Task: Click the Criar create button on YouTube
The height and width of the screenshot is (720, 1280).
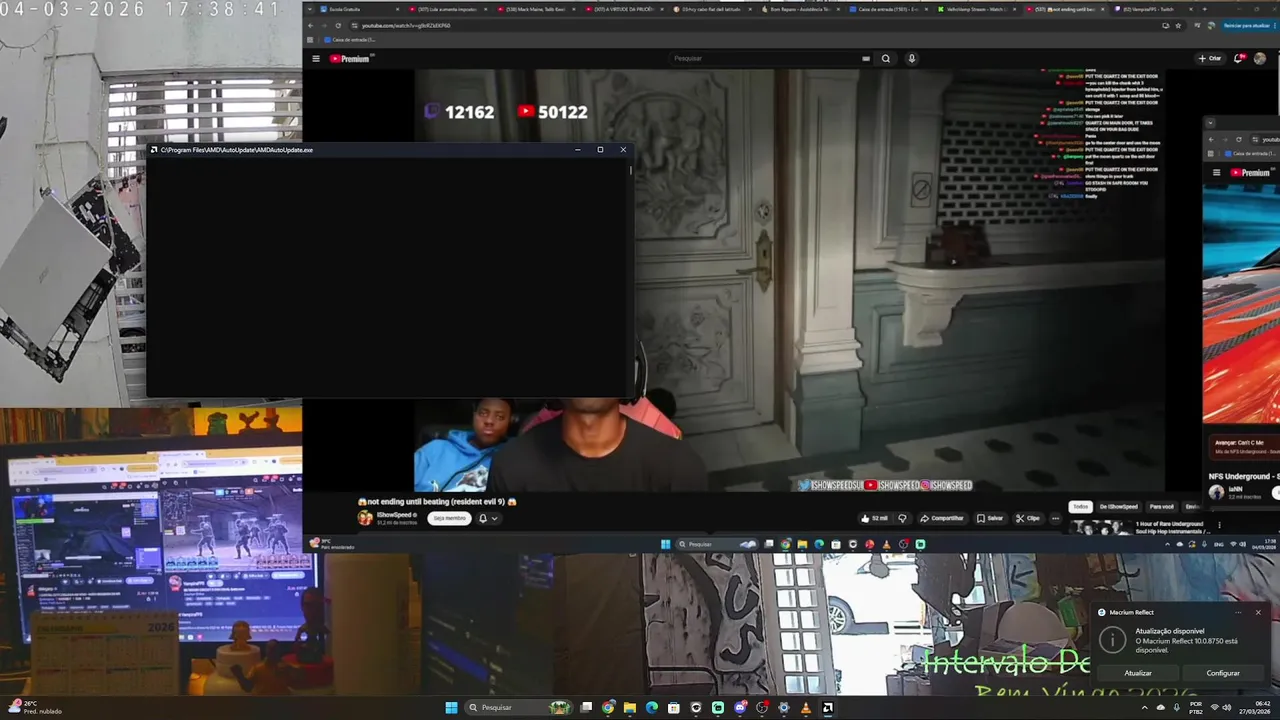Action: [x=1210, y=58]
